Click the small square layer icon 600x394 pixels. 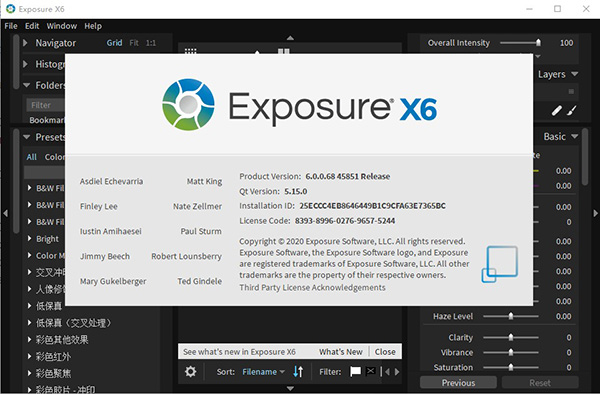pyautogui.click(x=571, y=91)
